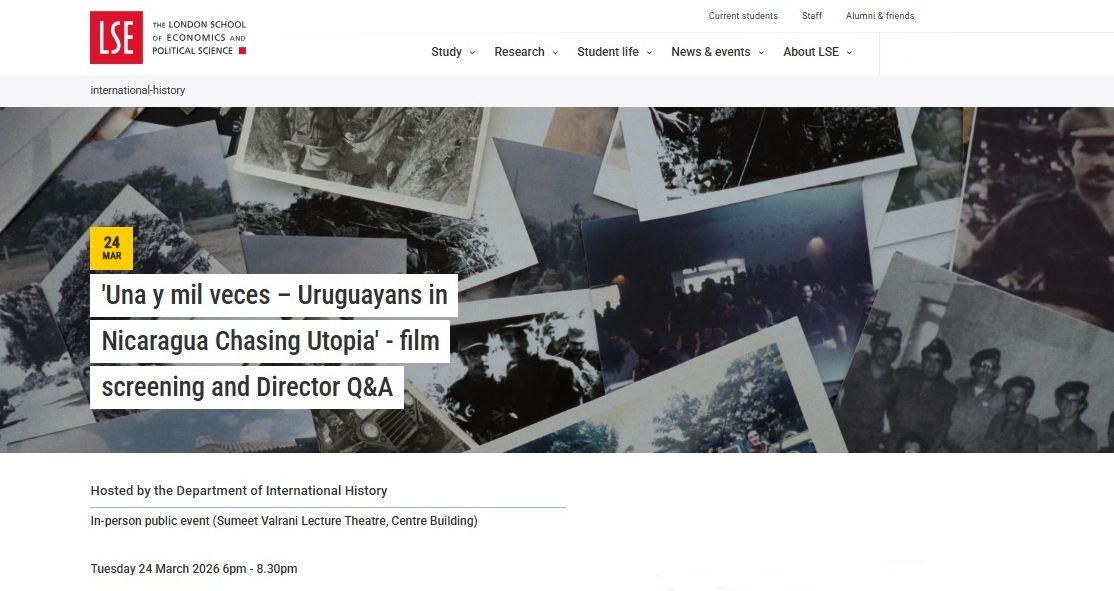Image resolution: width=1114 pixels, height=591 pixels.
Task: Click the About LSE menu label
Action: (811, 52)
